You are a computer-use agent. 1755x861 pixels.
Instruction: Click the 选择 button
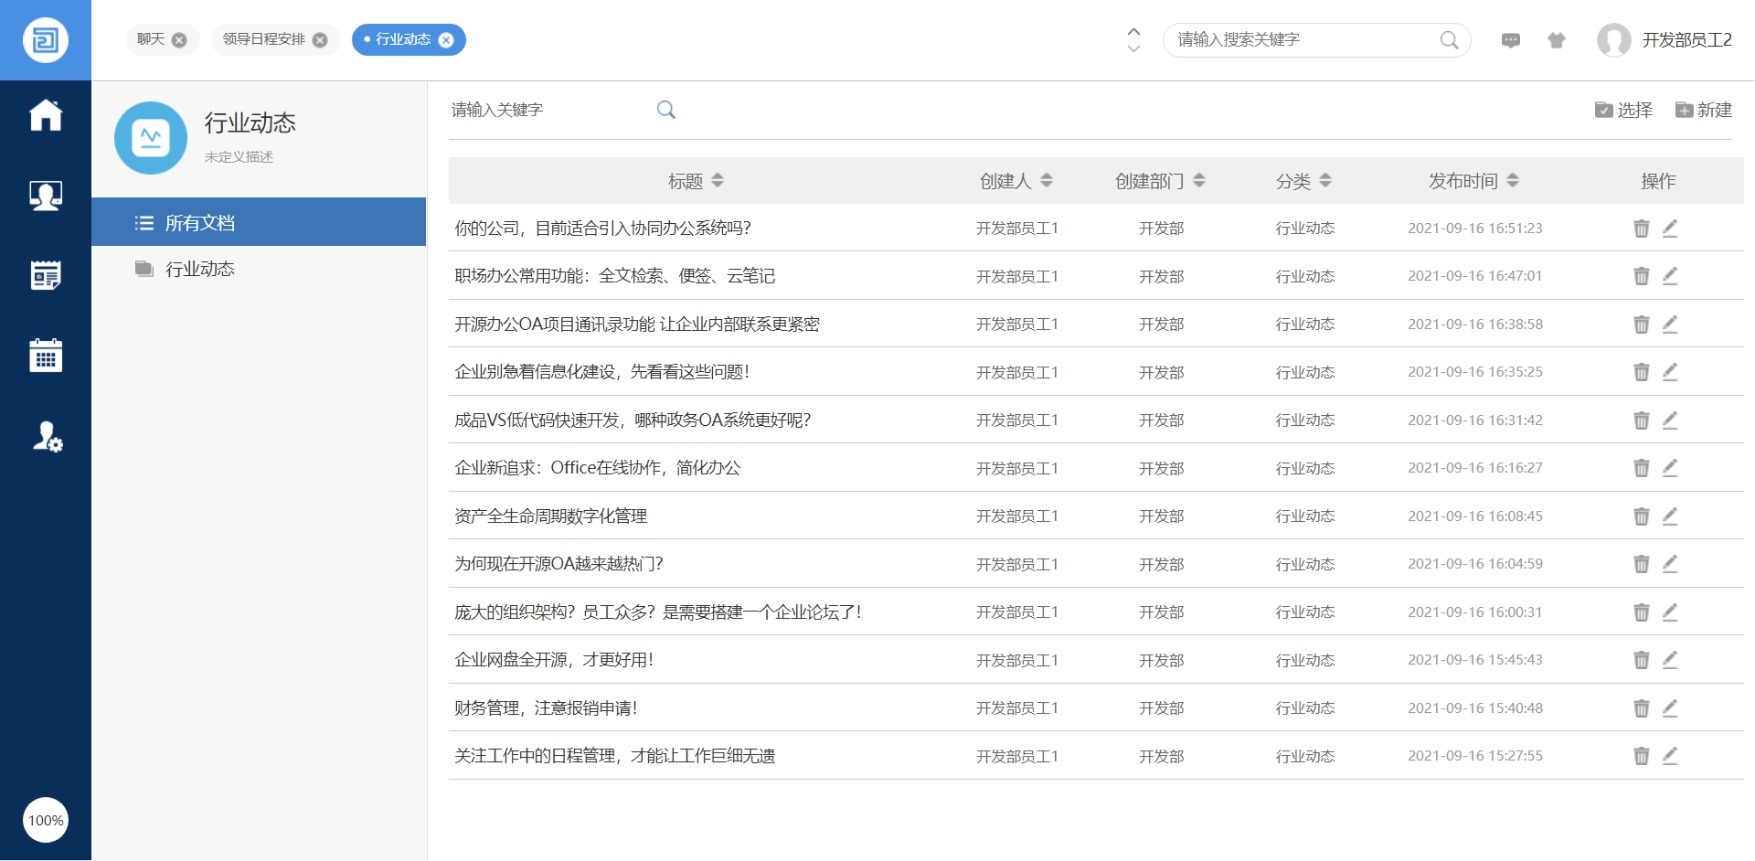click(x=1623, y=110)
